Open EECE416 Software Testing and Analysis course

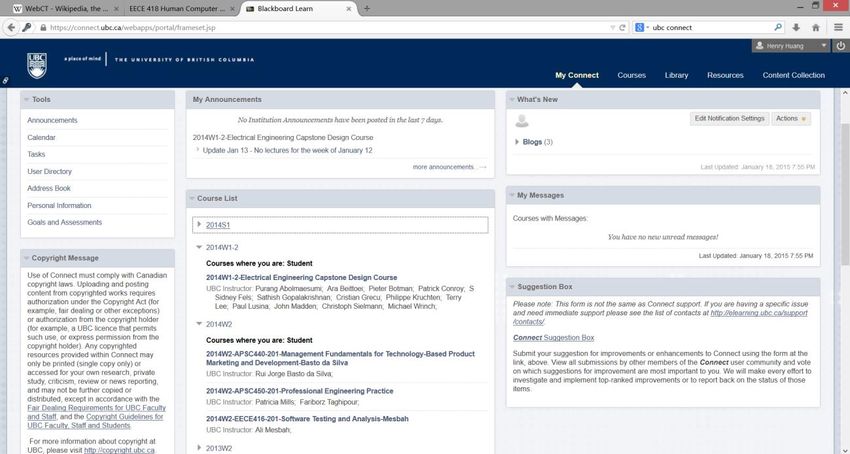point(307,419)
